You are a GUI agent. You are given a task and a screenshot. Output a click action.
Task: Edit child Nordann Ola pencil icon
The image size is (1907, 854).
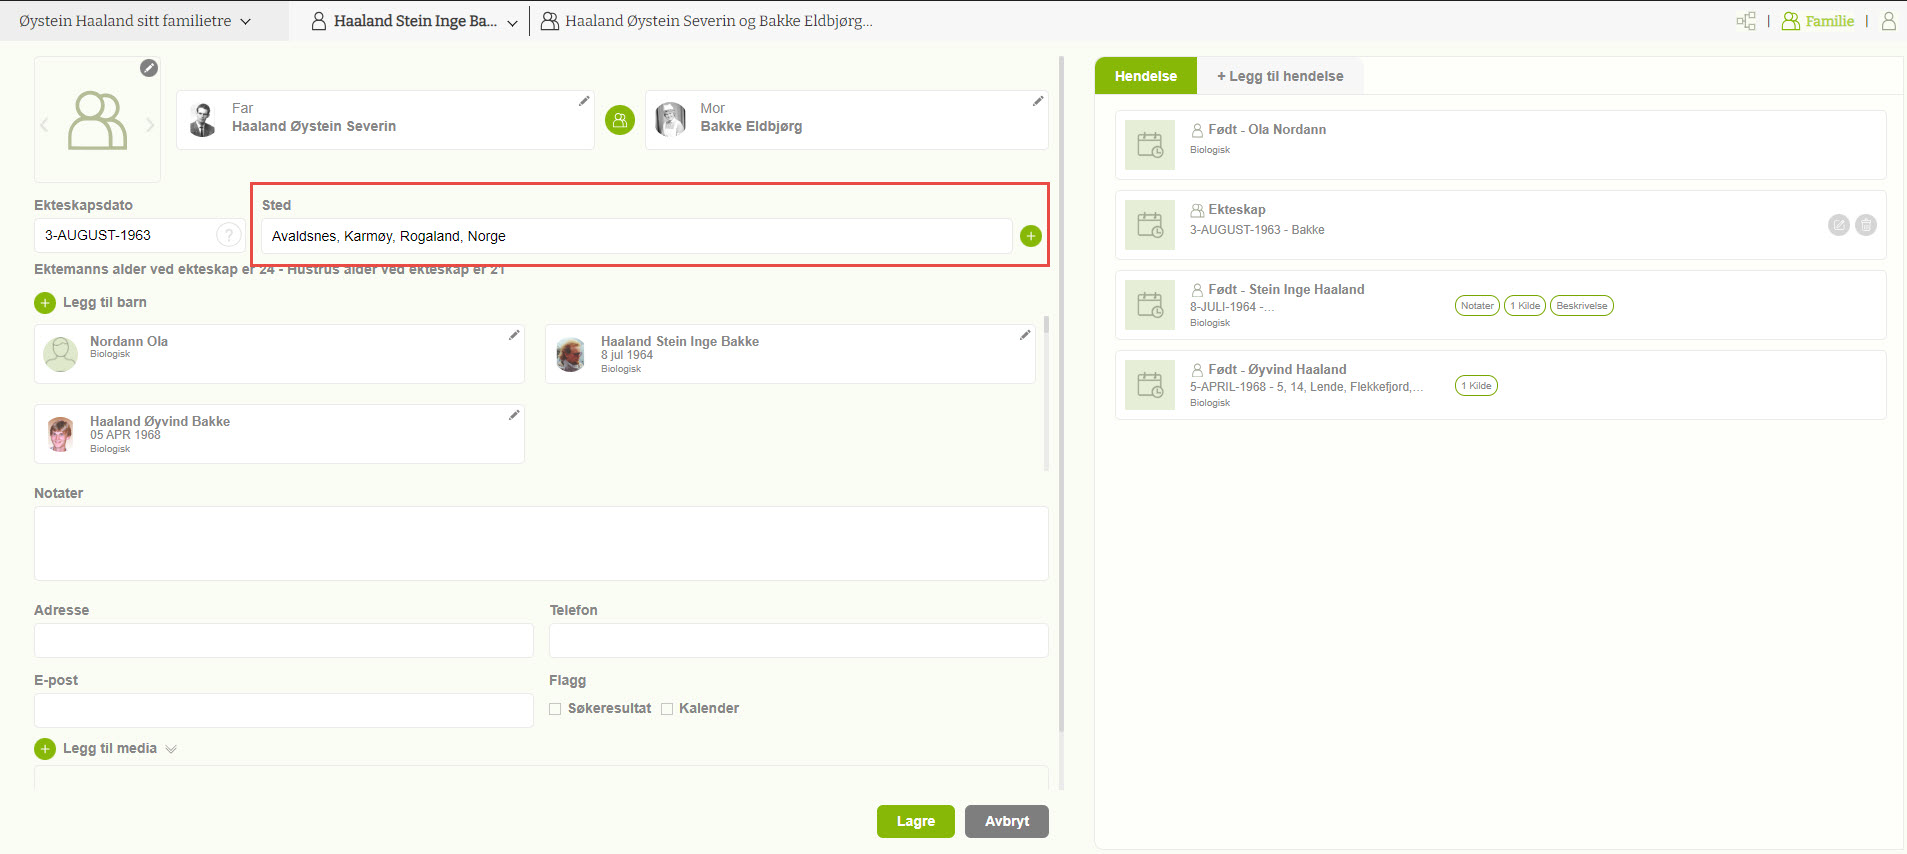pos(514,335)
